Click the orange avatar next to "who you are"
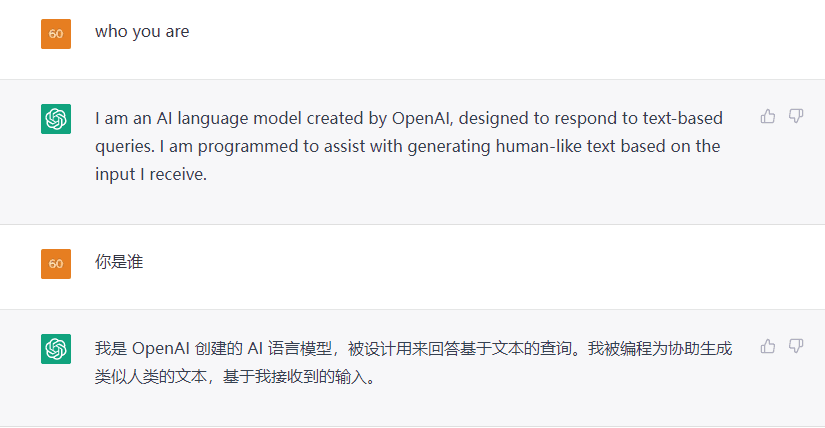 click(56, 34)
